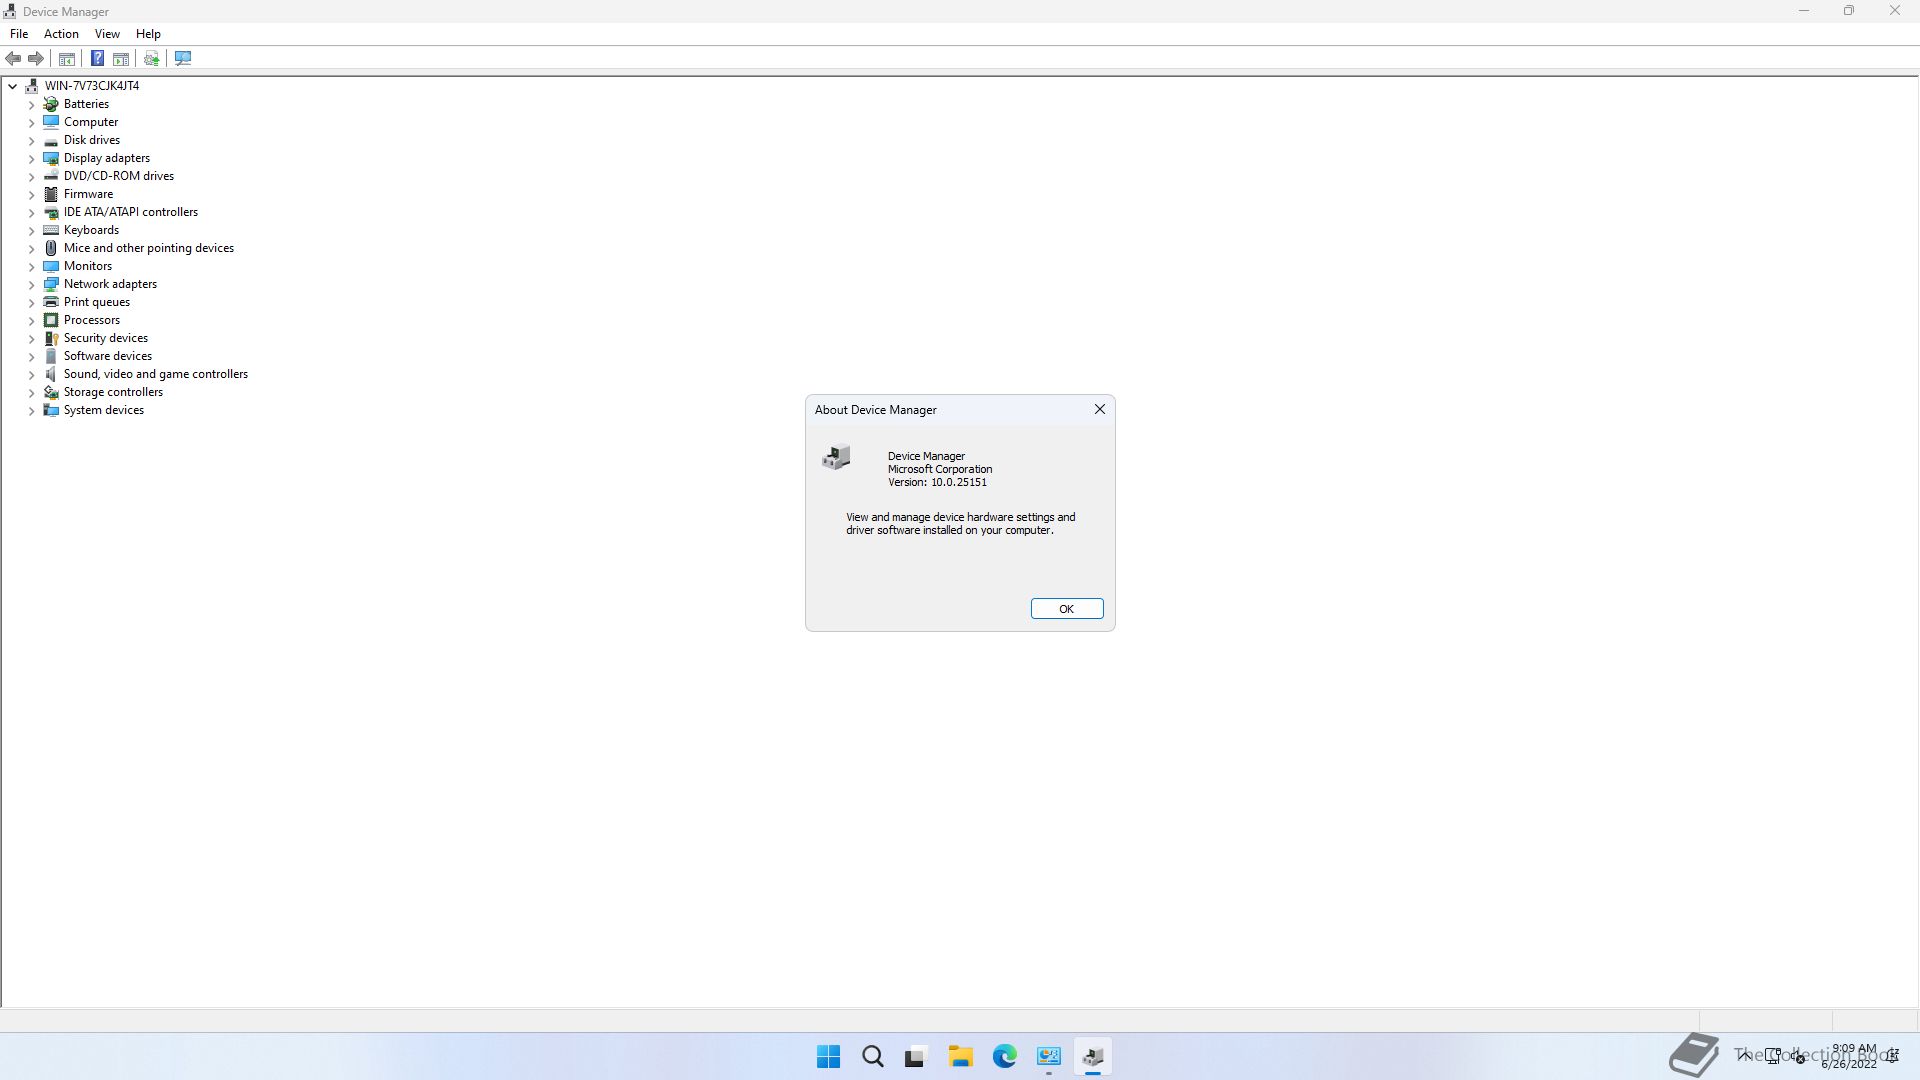1920x1080 pixels.
Task: Toggle the Show/Hide Console Tree toolbar icon
Action: point(67,59)
